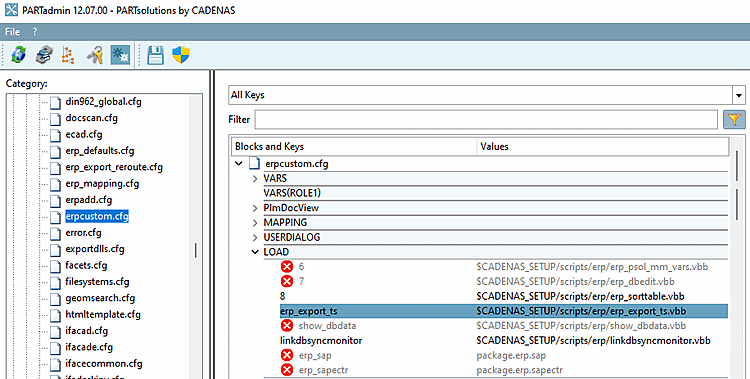Screen dimensions: 750x379
Task: Open the question mark help menu
Action: 34,32
